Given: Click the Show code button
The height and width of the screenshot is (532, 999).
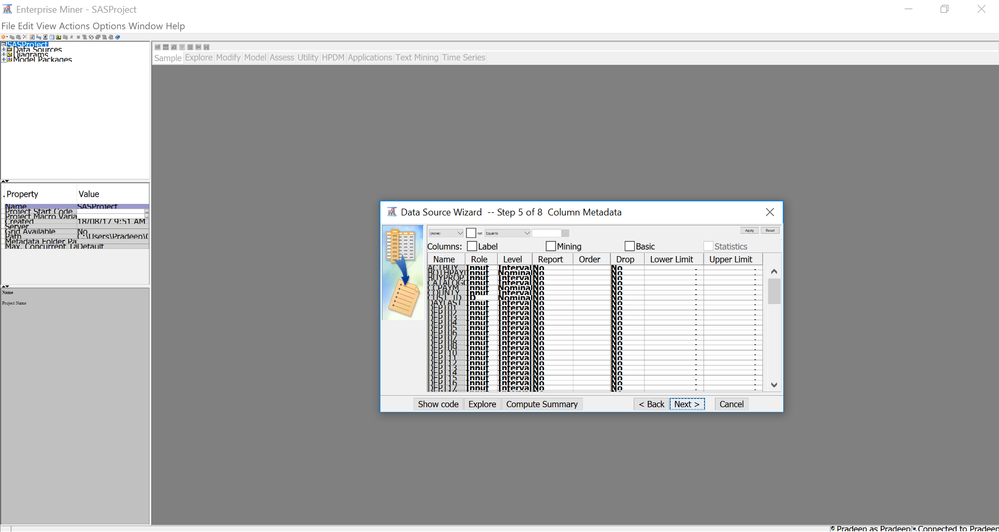Looking at the screenshot, I should pos(438,404).
